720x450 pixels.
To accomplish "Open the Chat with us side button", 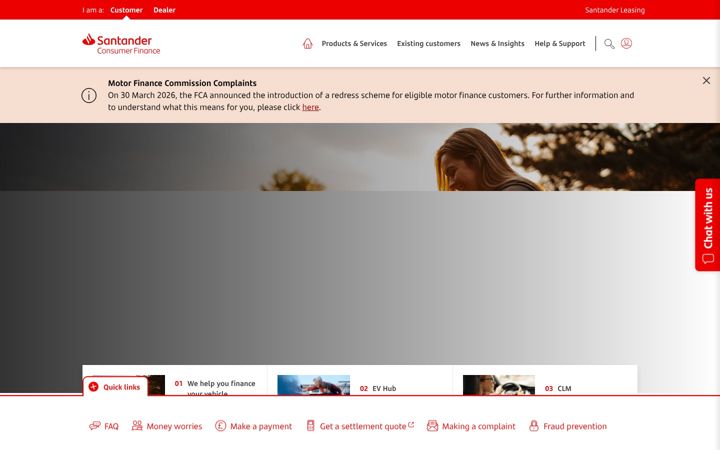I will pos(708,225).
